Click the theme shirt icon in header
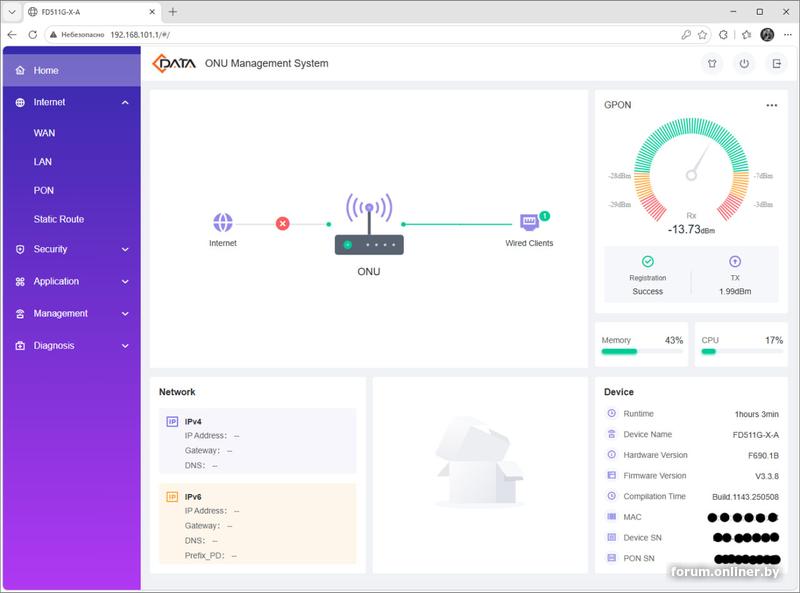Viewport: 800px width, 593px height. (x=712, y=64)
